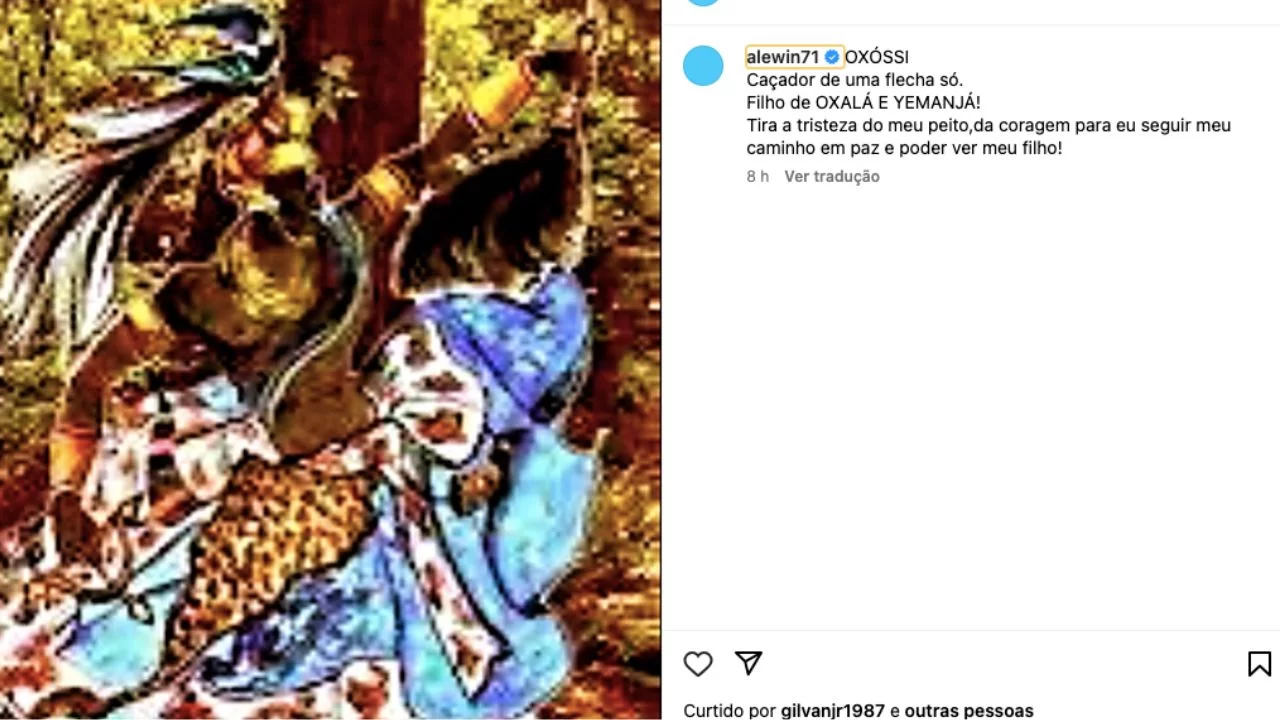Open the partially visible avatar at top
Image resolution: width=1280 pixels, height=720 pixels.
[703, 3]
